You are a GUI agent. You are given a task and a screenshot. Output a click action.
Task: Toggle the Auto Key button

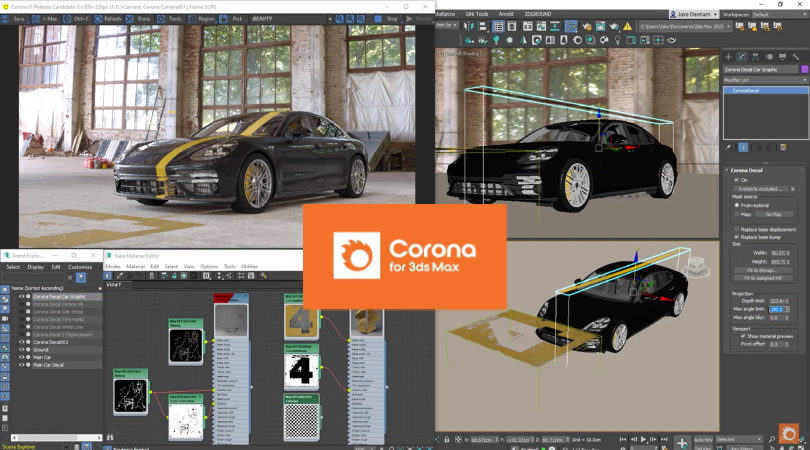pyautogui.click(x=703, y=439)
